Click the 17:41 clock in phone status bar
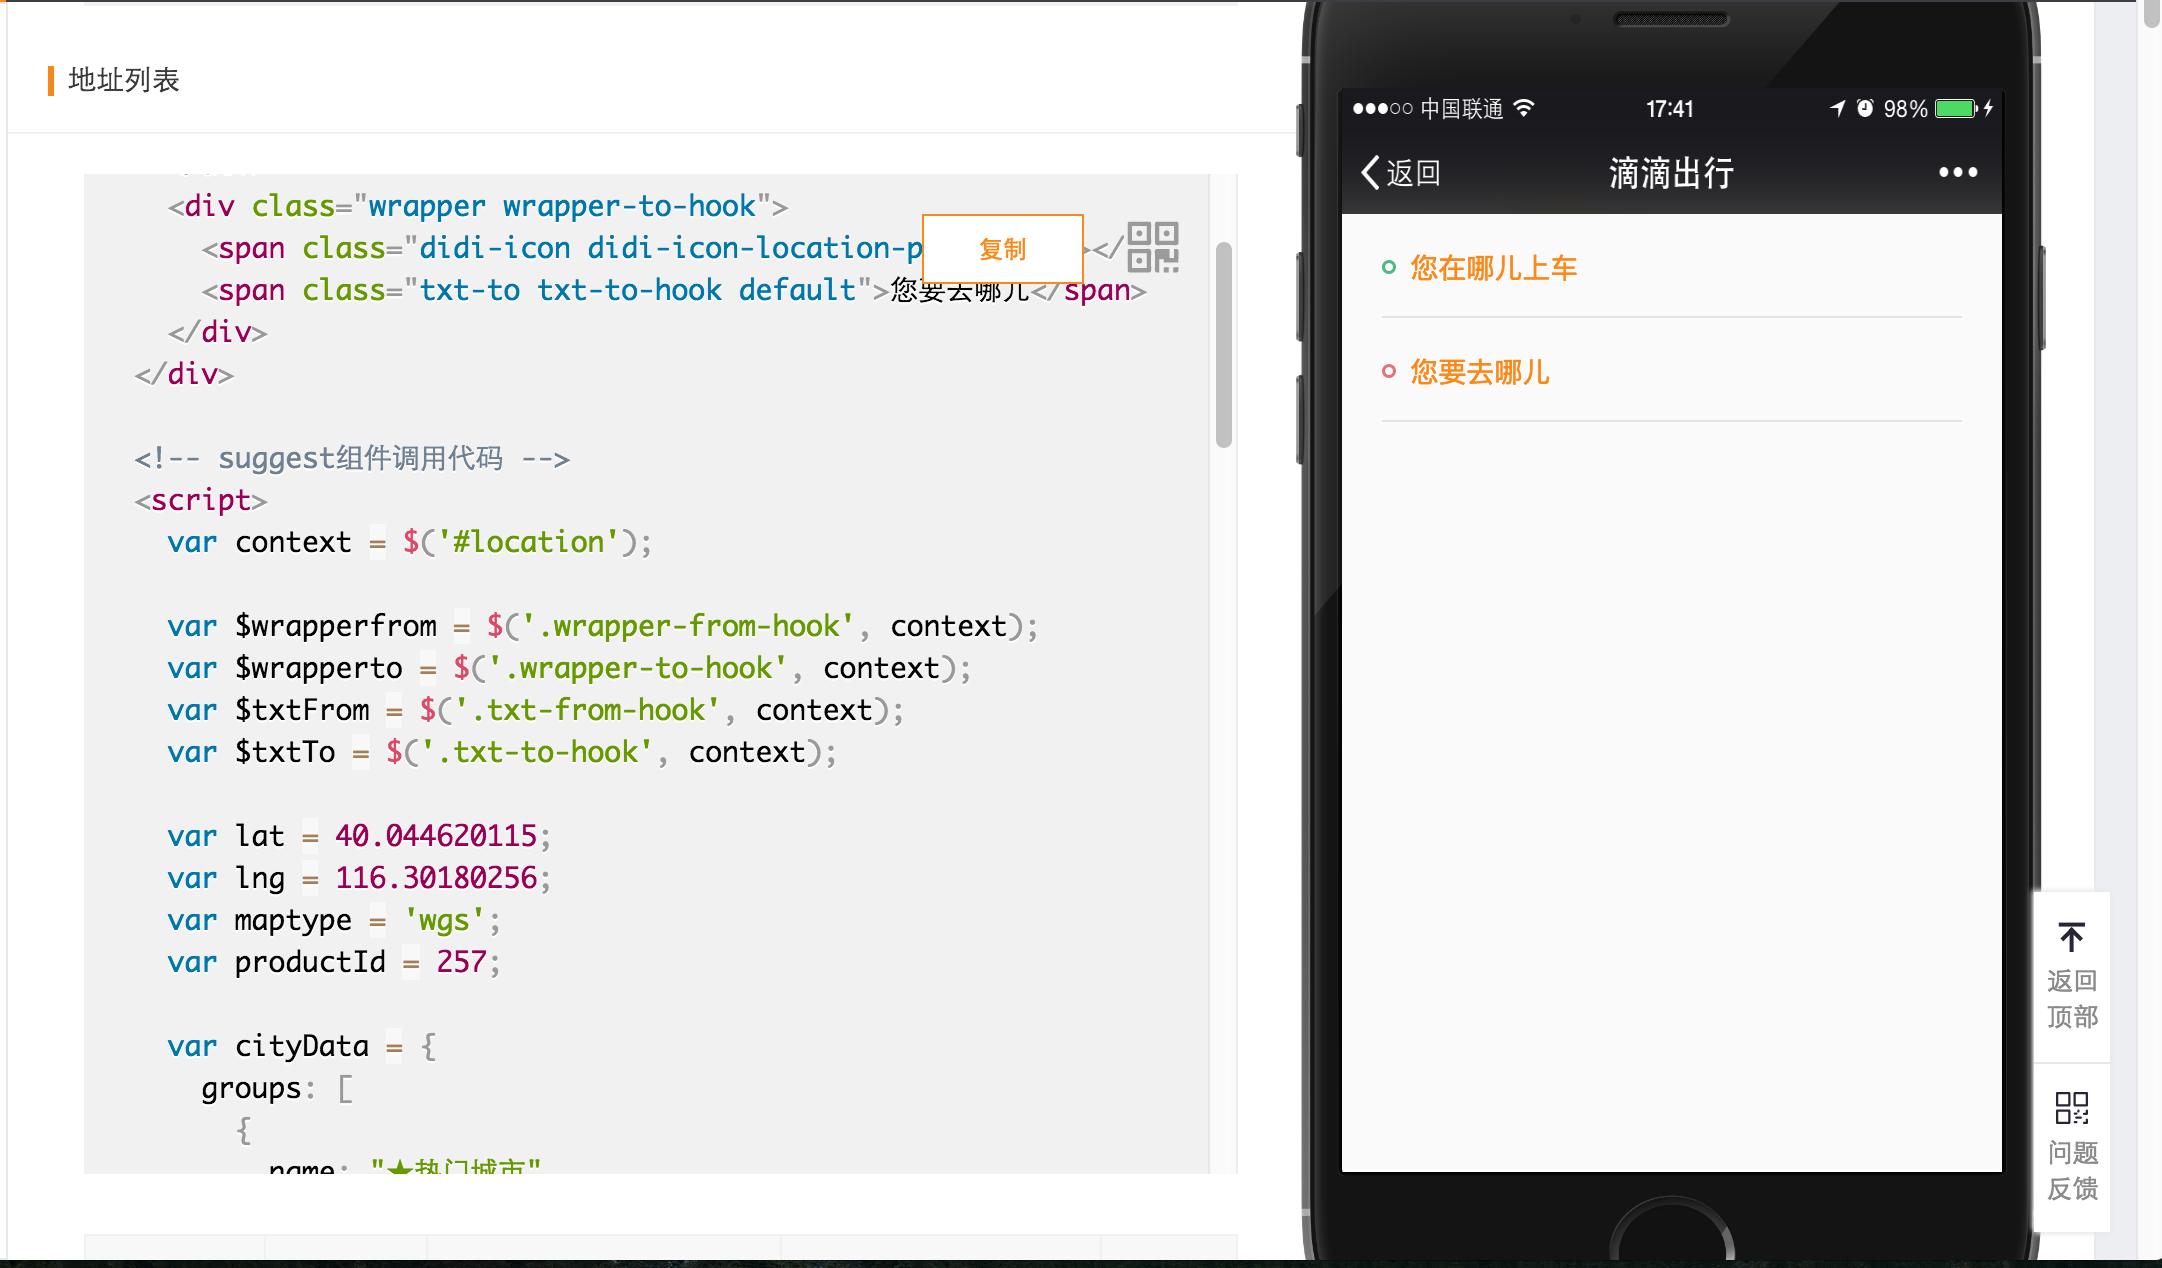This screenshot has height=1268, width=2162. tap(1670, 109)
